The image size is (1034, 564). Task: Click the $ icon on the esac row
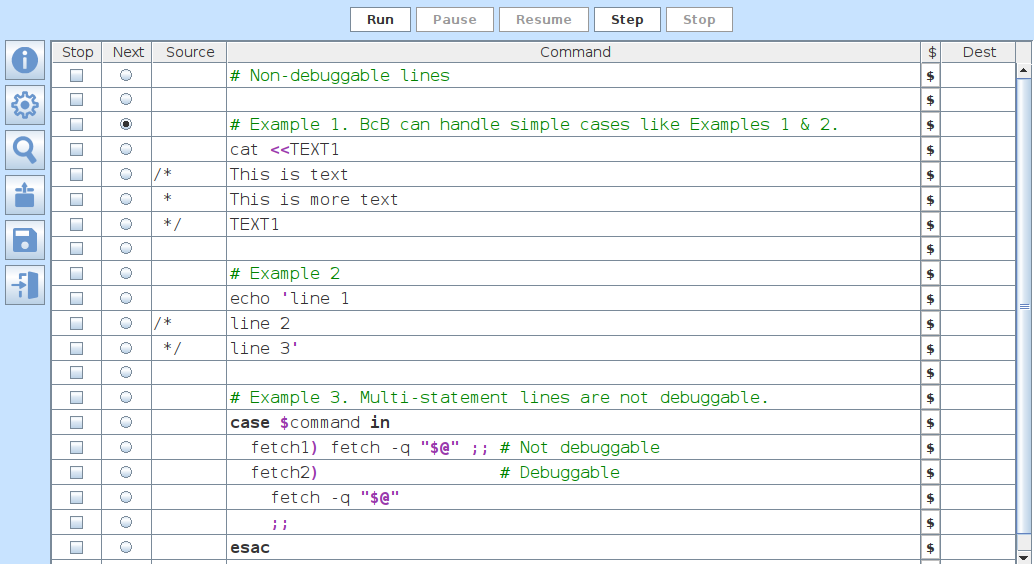coord(930,548)
